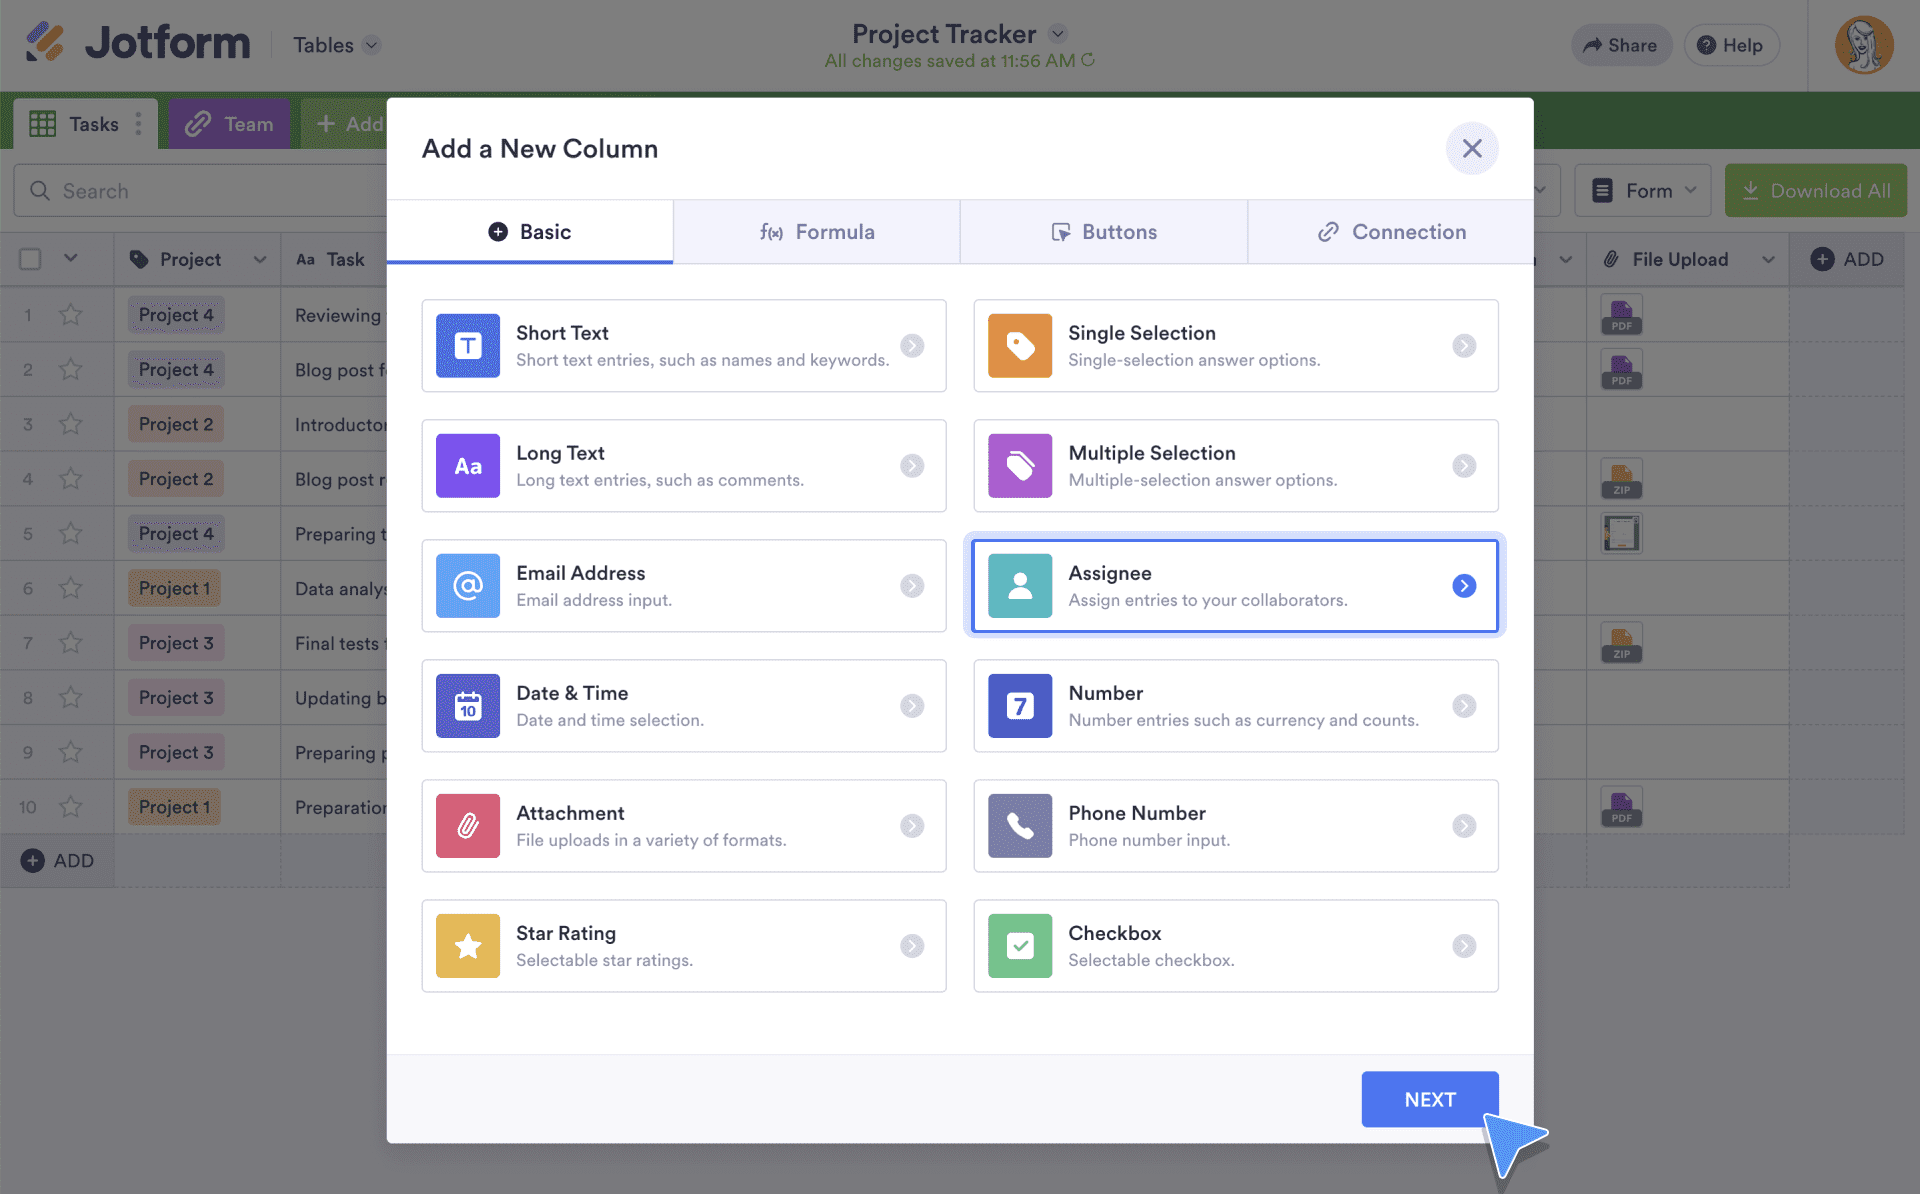Select the Long Text column type icon
1920x1194 pixels.
(x=467, y=465)
